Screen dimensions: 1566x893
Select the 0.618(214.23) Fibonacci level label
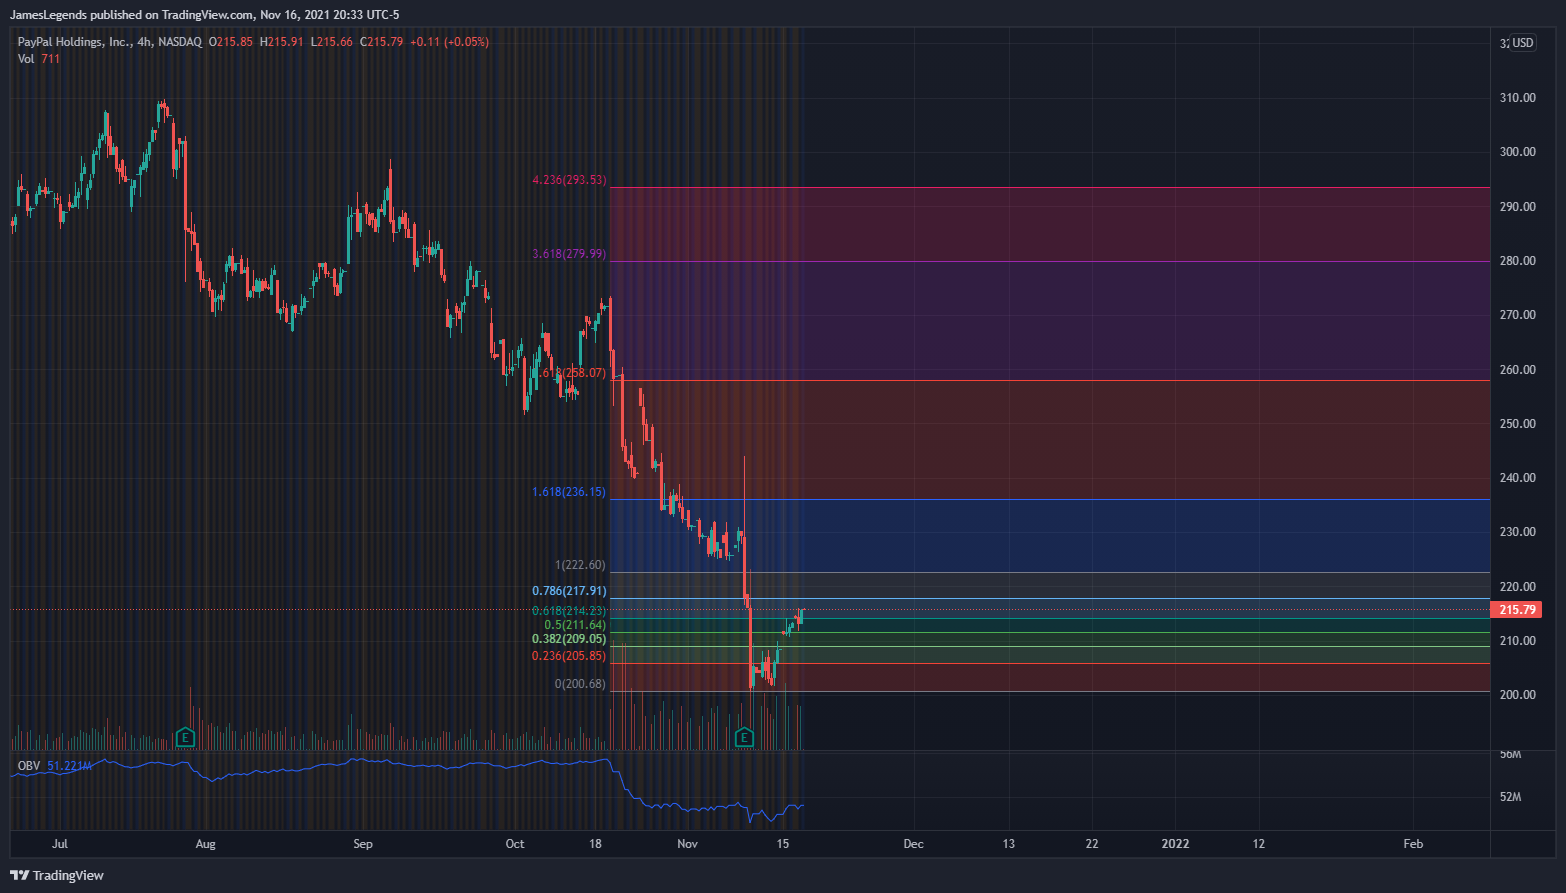(569, 611)
